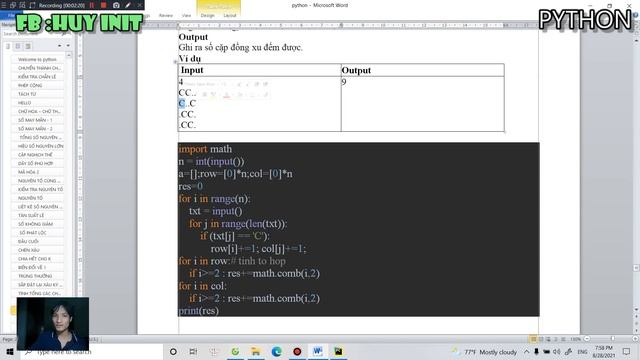
Task: Open Cortana circle on taskbar
Action: pos(173,351)
